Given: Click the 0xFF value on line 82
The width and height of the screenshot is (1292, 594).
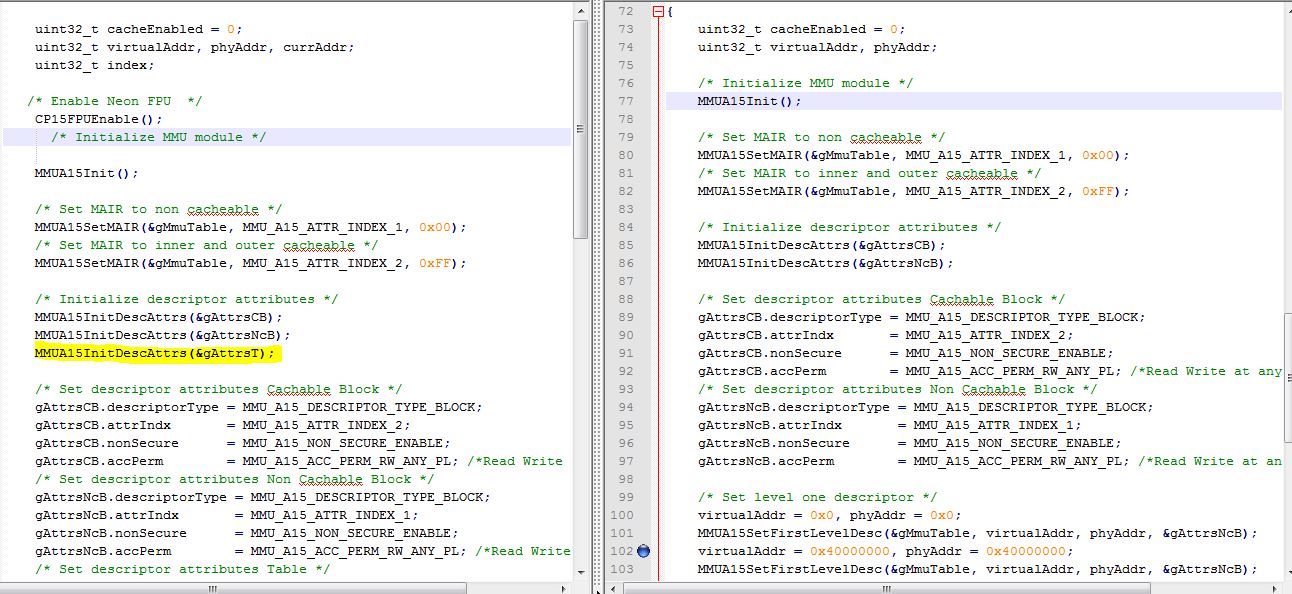Looking at the screenshot, I should pos(1098,191).
